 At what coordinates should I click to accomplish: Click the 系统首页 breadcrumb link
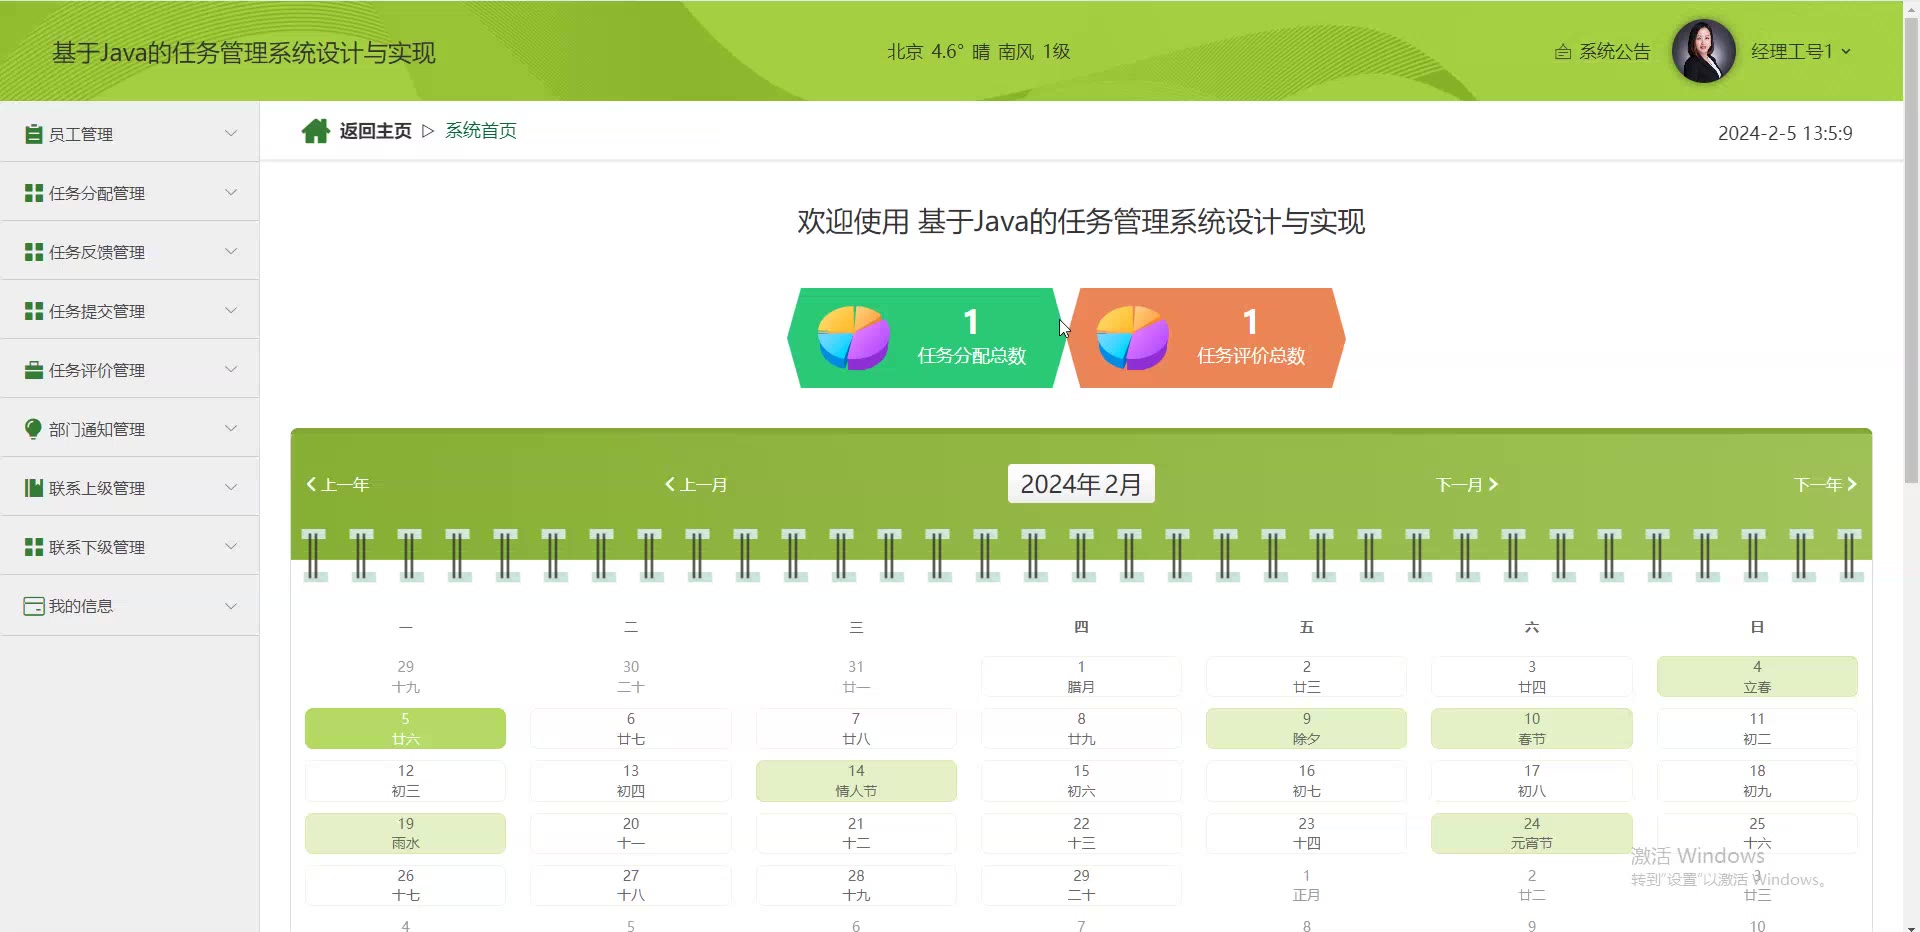coord(481,131)
